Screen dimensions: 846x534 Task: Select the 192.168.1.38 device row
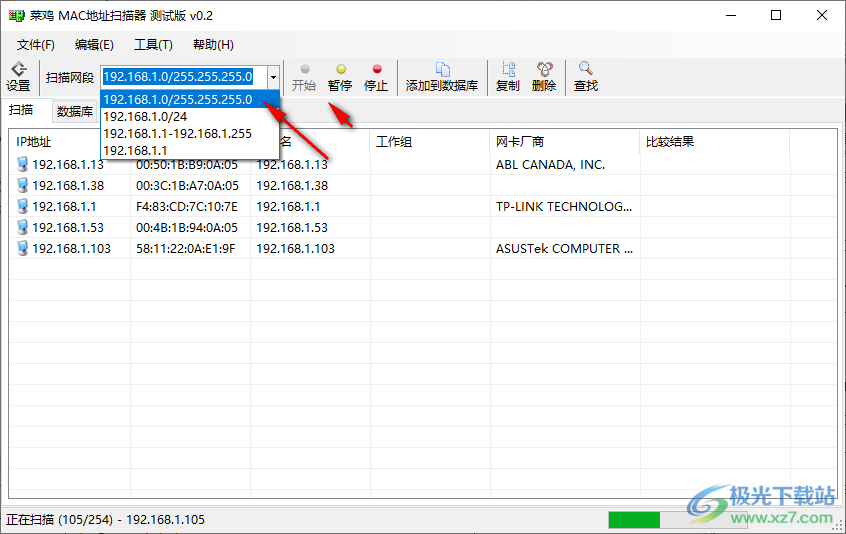coord(68,186)
